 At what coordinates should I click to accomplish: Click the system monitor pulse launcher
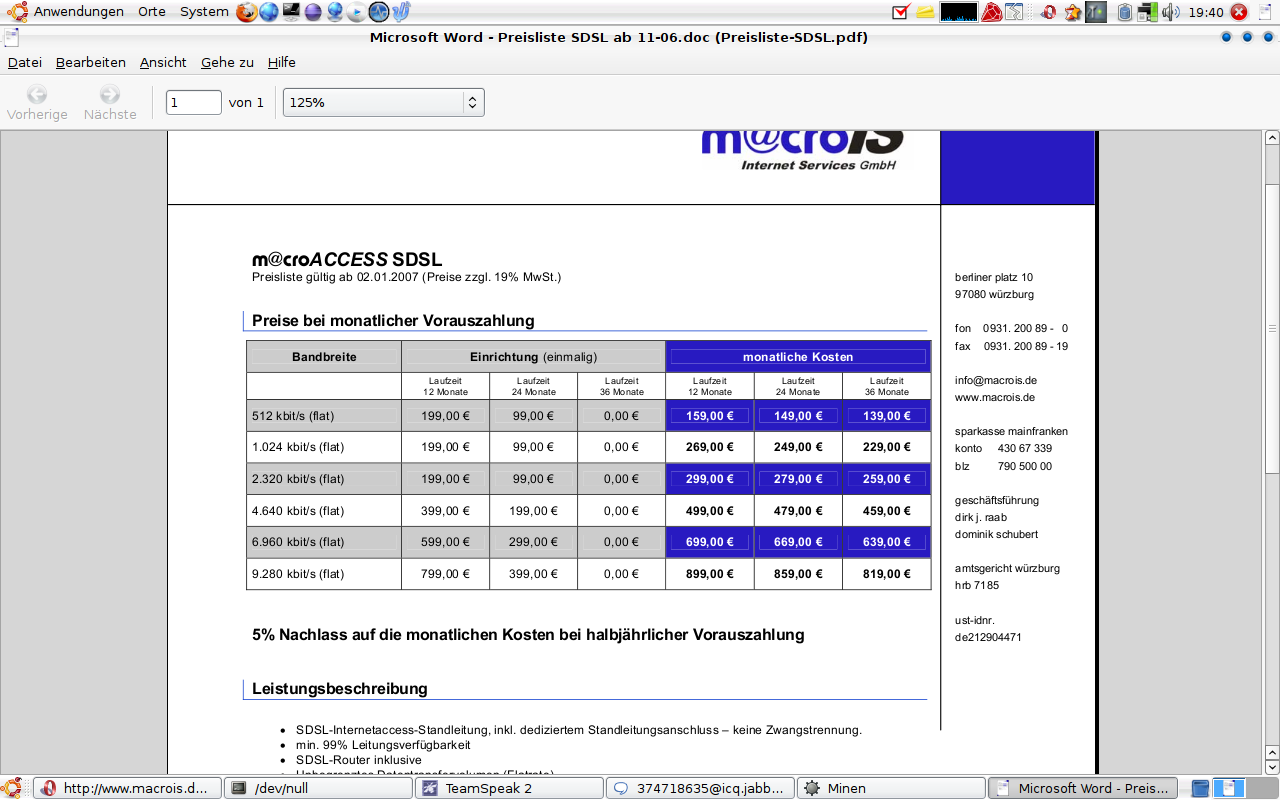click(379, 12)
